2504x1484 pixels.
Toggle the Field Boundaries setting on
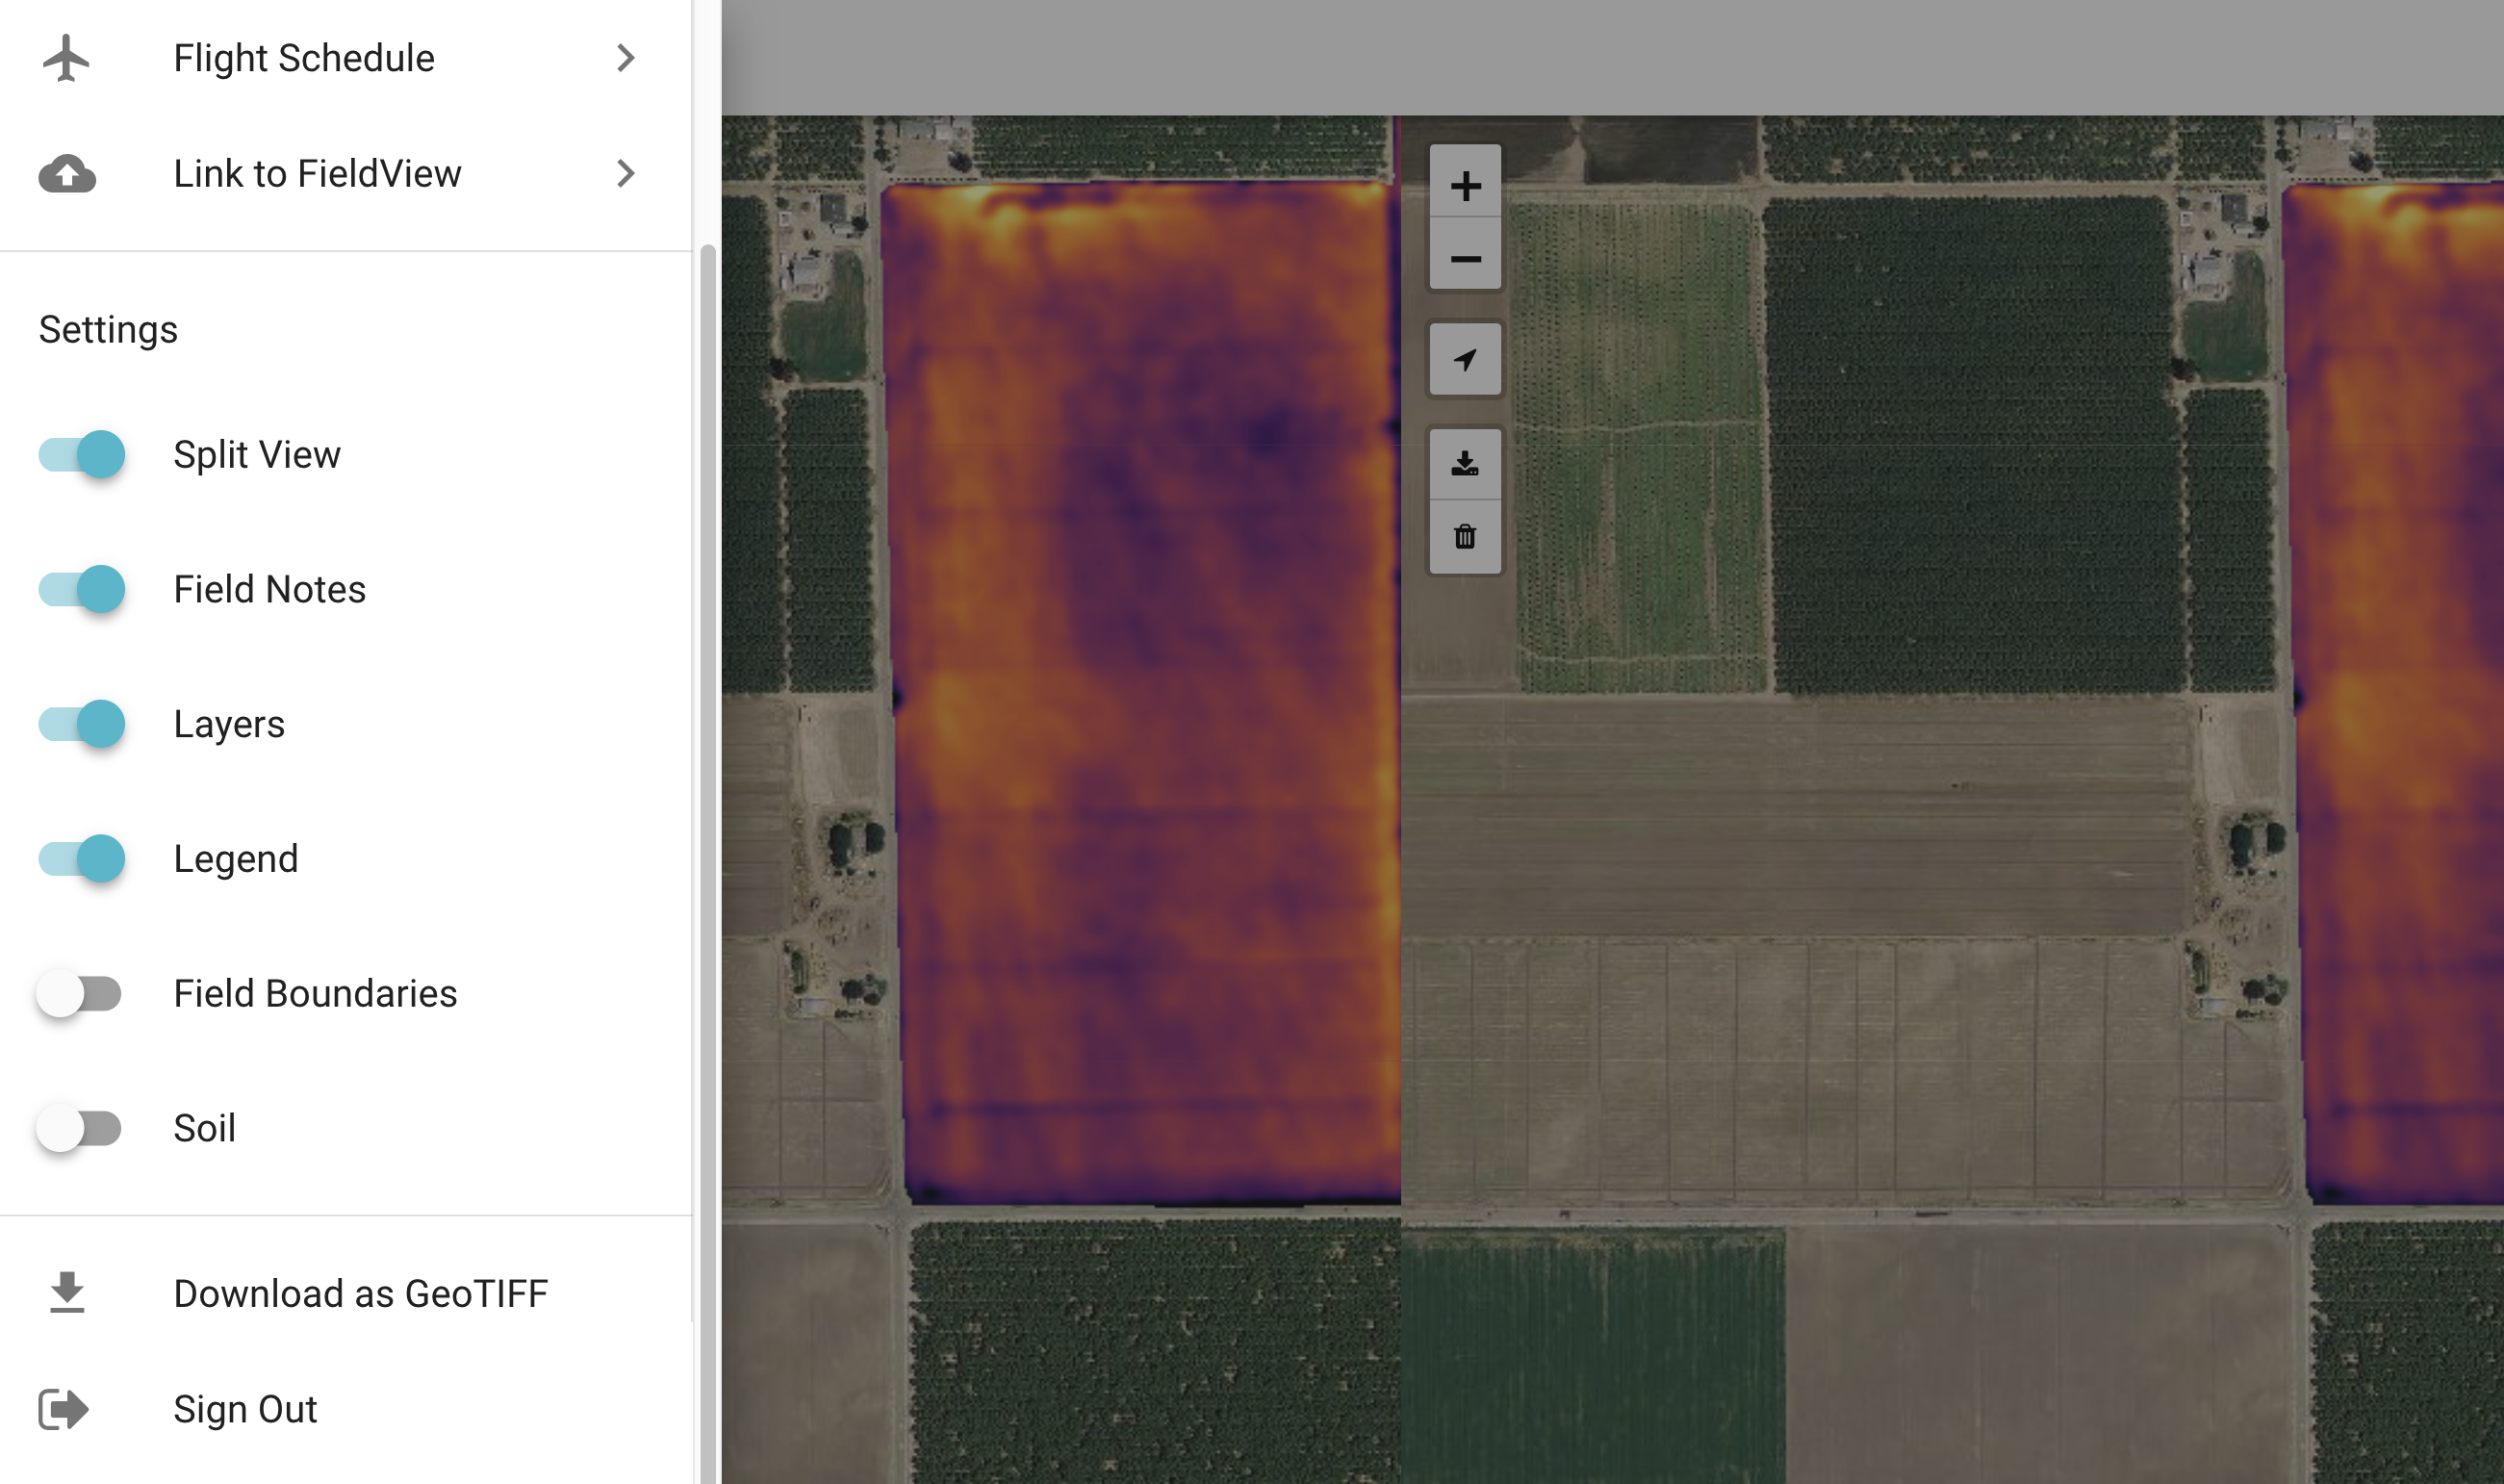[80, 993]
